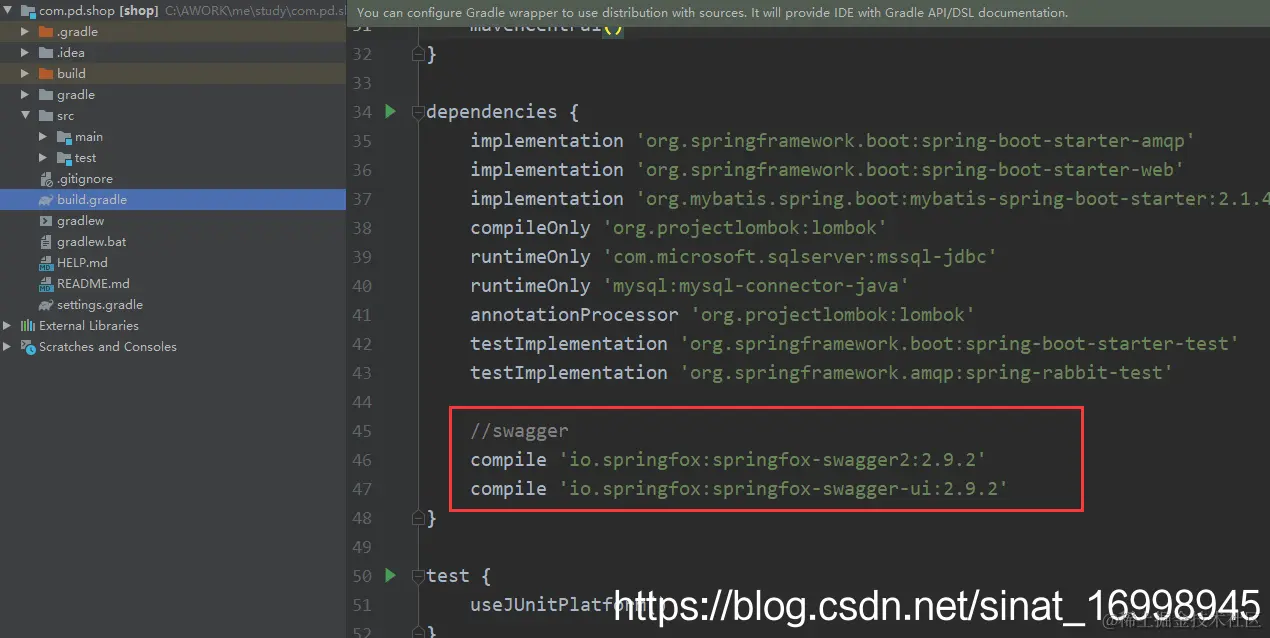
Task: Expand External Libraries node
Action: pos(8,325)
